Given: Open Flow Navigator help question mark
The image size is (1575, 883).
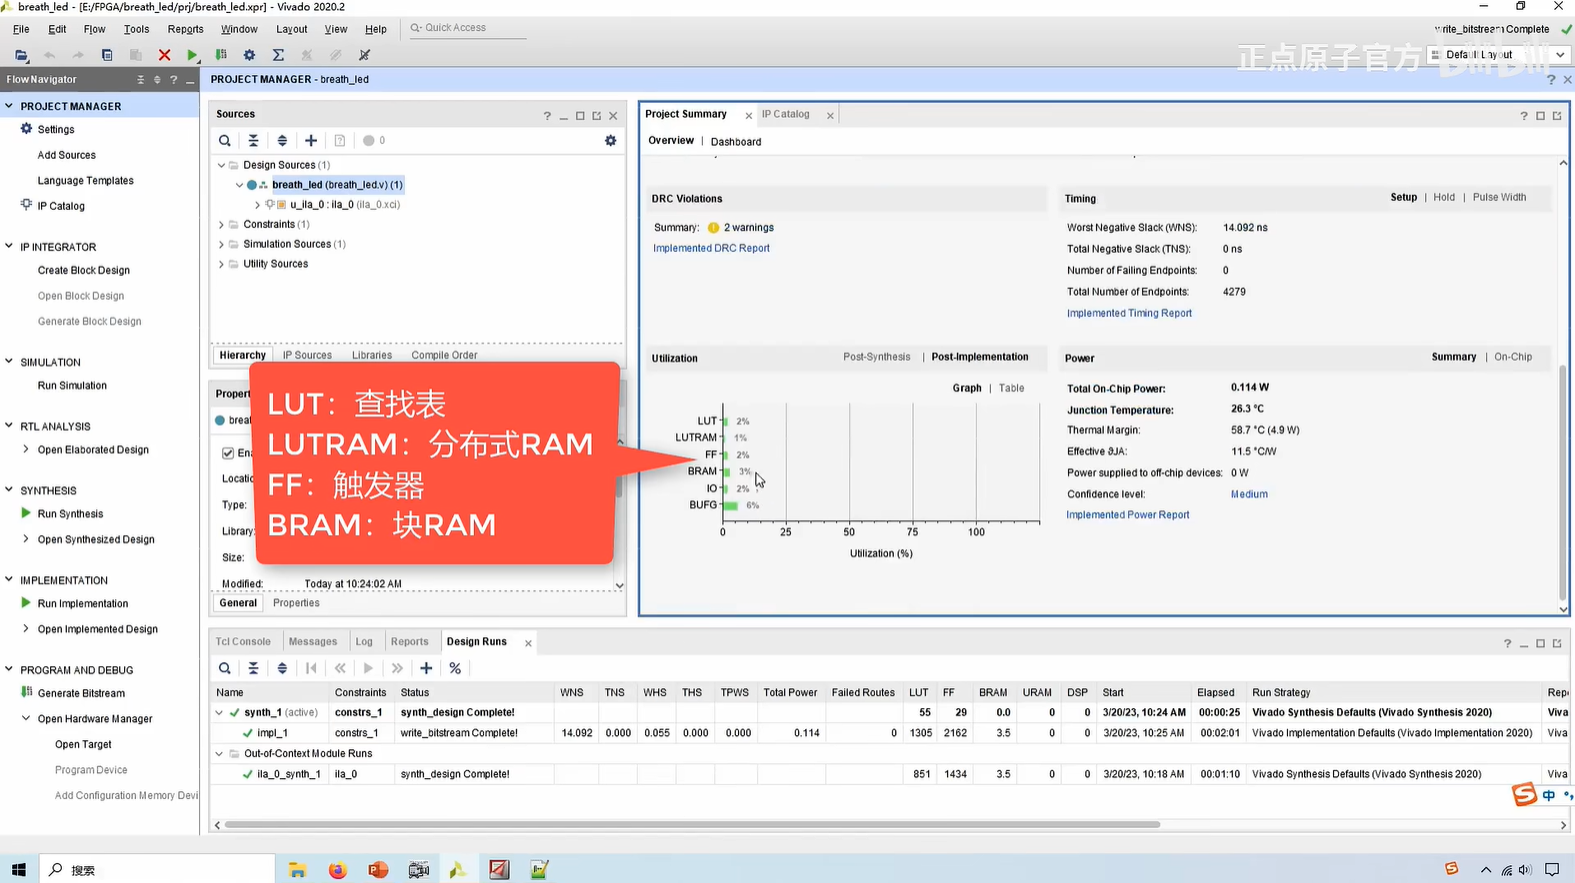Looking at the screenshot, I should (174, 80).
